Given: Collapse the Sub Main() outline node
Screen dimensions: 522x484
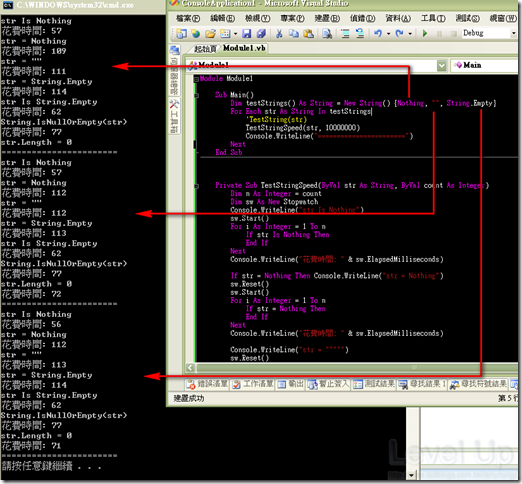Looking at the screenshot, I should click(x=196, y=96).
